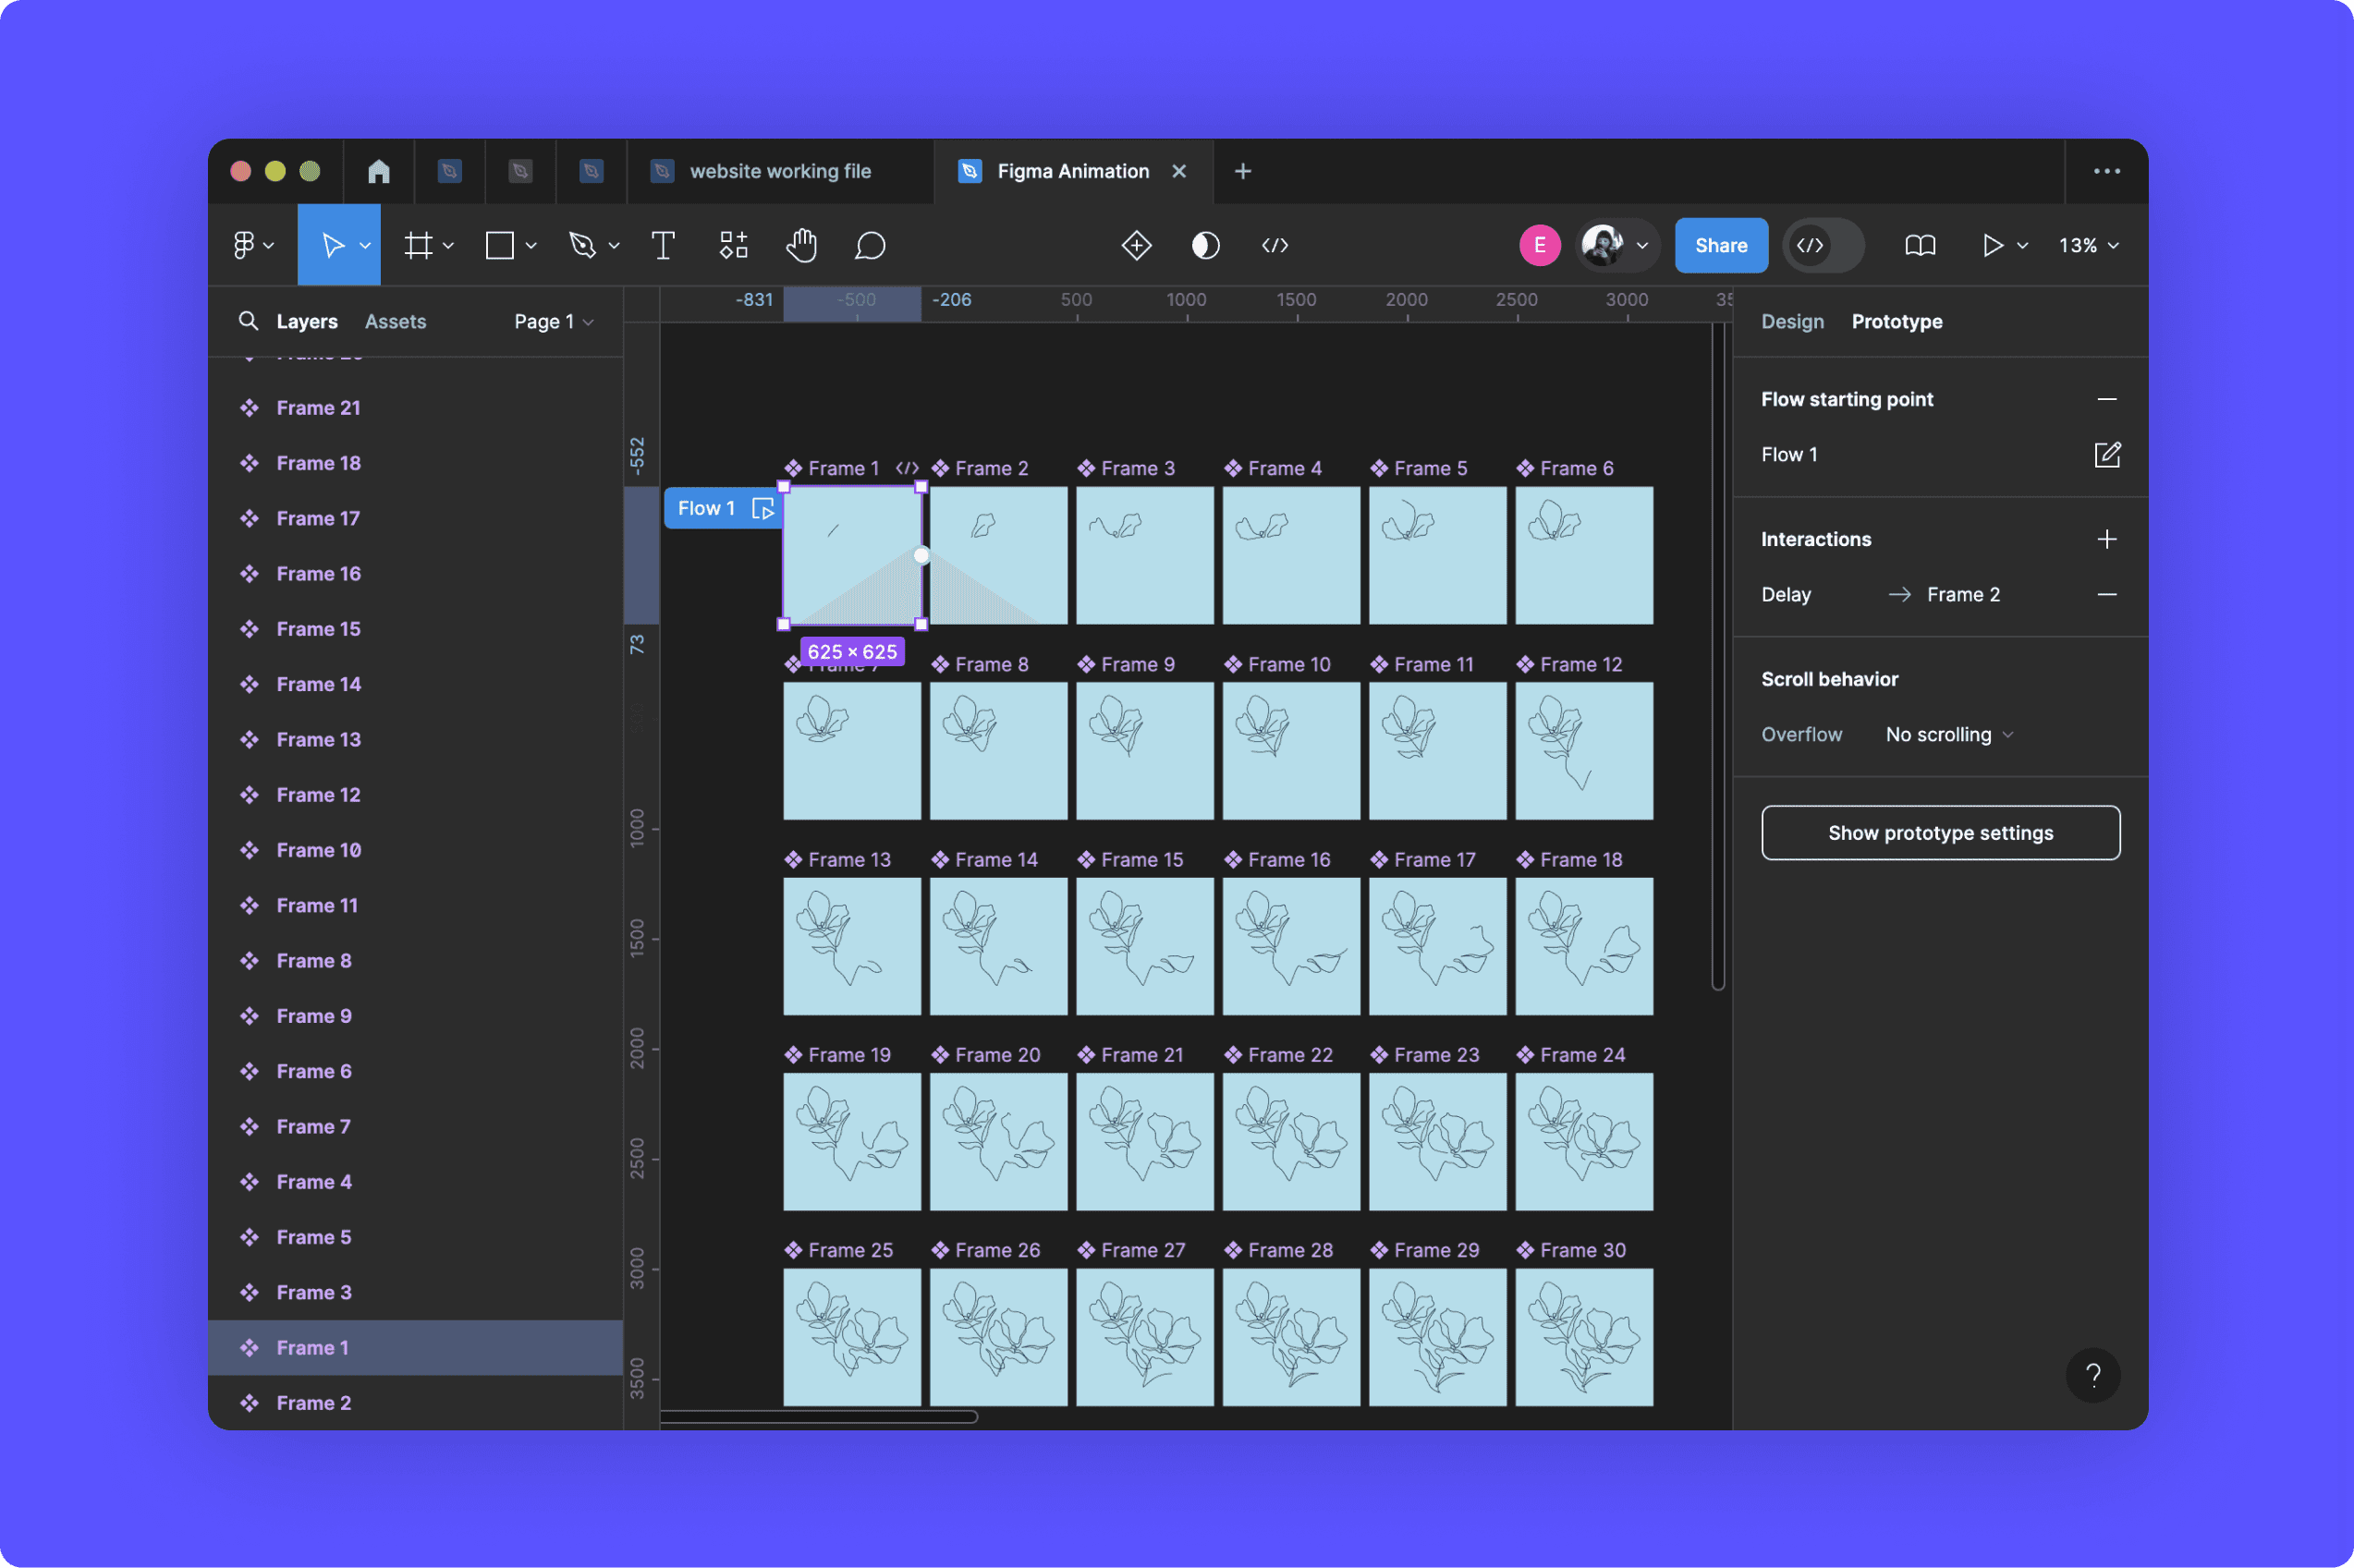Open the Libraries book icon
Image resolution: width=2354 pixels, height=1568 pixels.
click(1920, 245)
